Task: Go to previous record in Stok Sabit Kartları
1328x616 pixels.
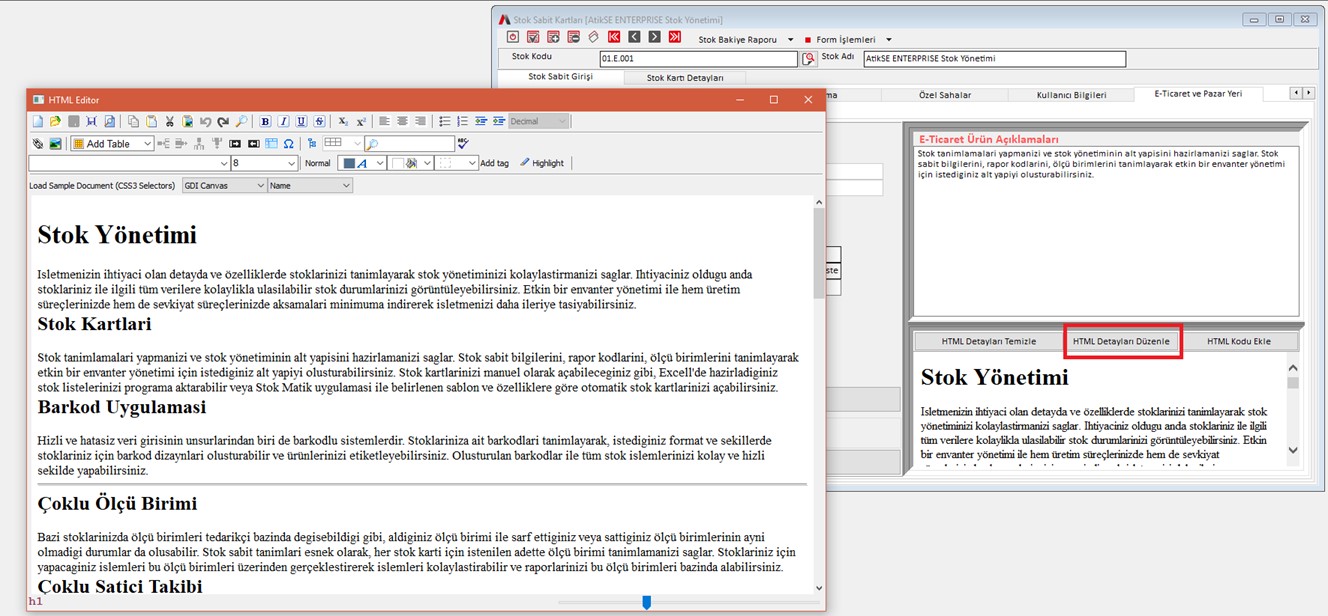Action: click(x=634, y=37)
